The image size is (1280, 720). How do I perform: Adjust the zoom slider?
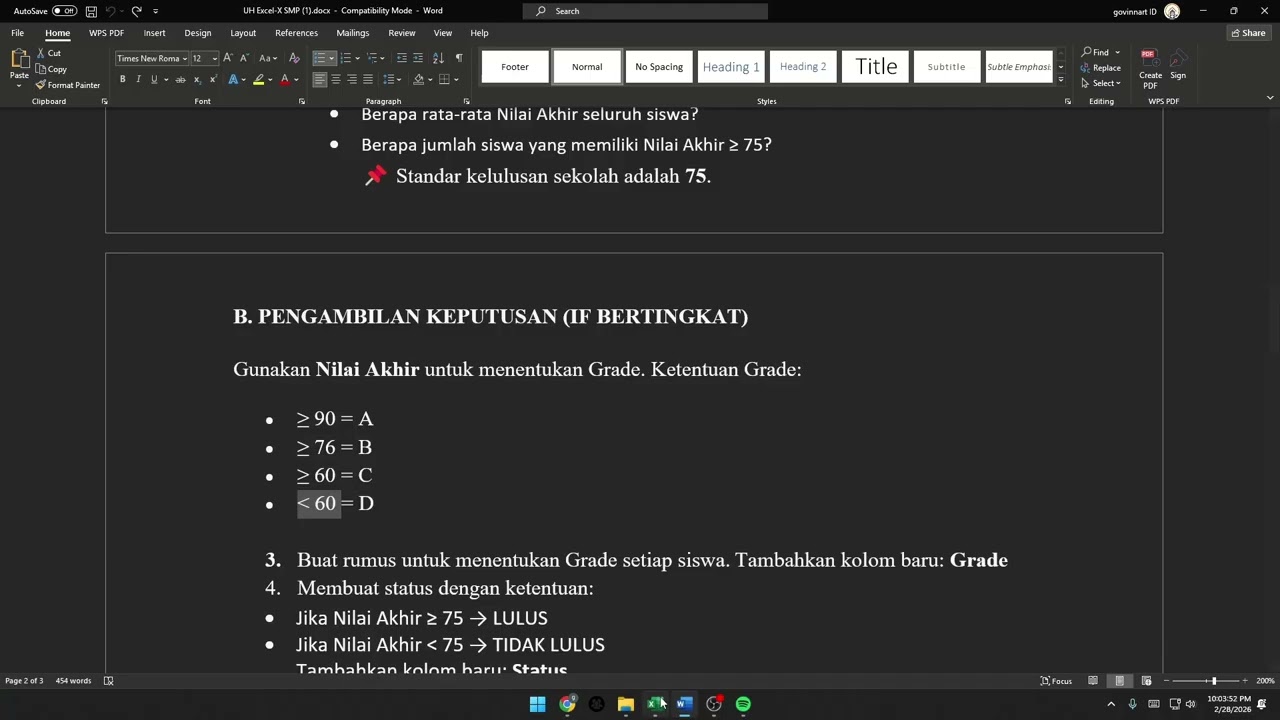(1213, 681)
